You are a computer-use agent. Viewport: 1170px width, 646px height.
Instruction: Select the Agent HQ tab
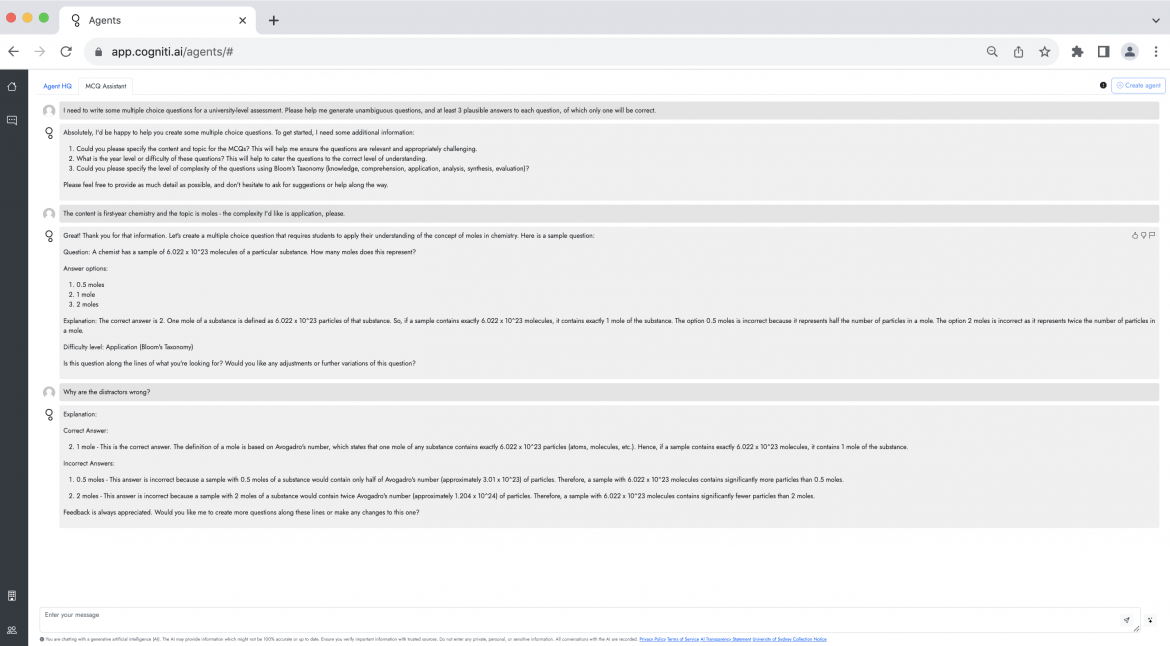pyautogui.click(x=57, y=86)
